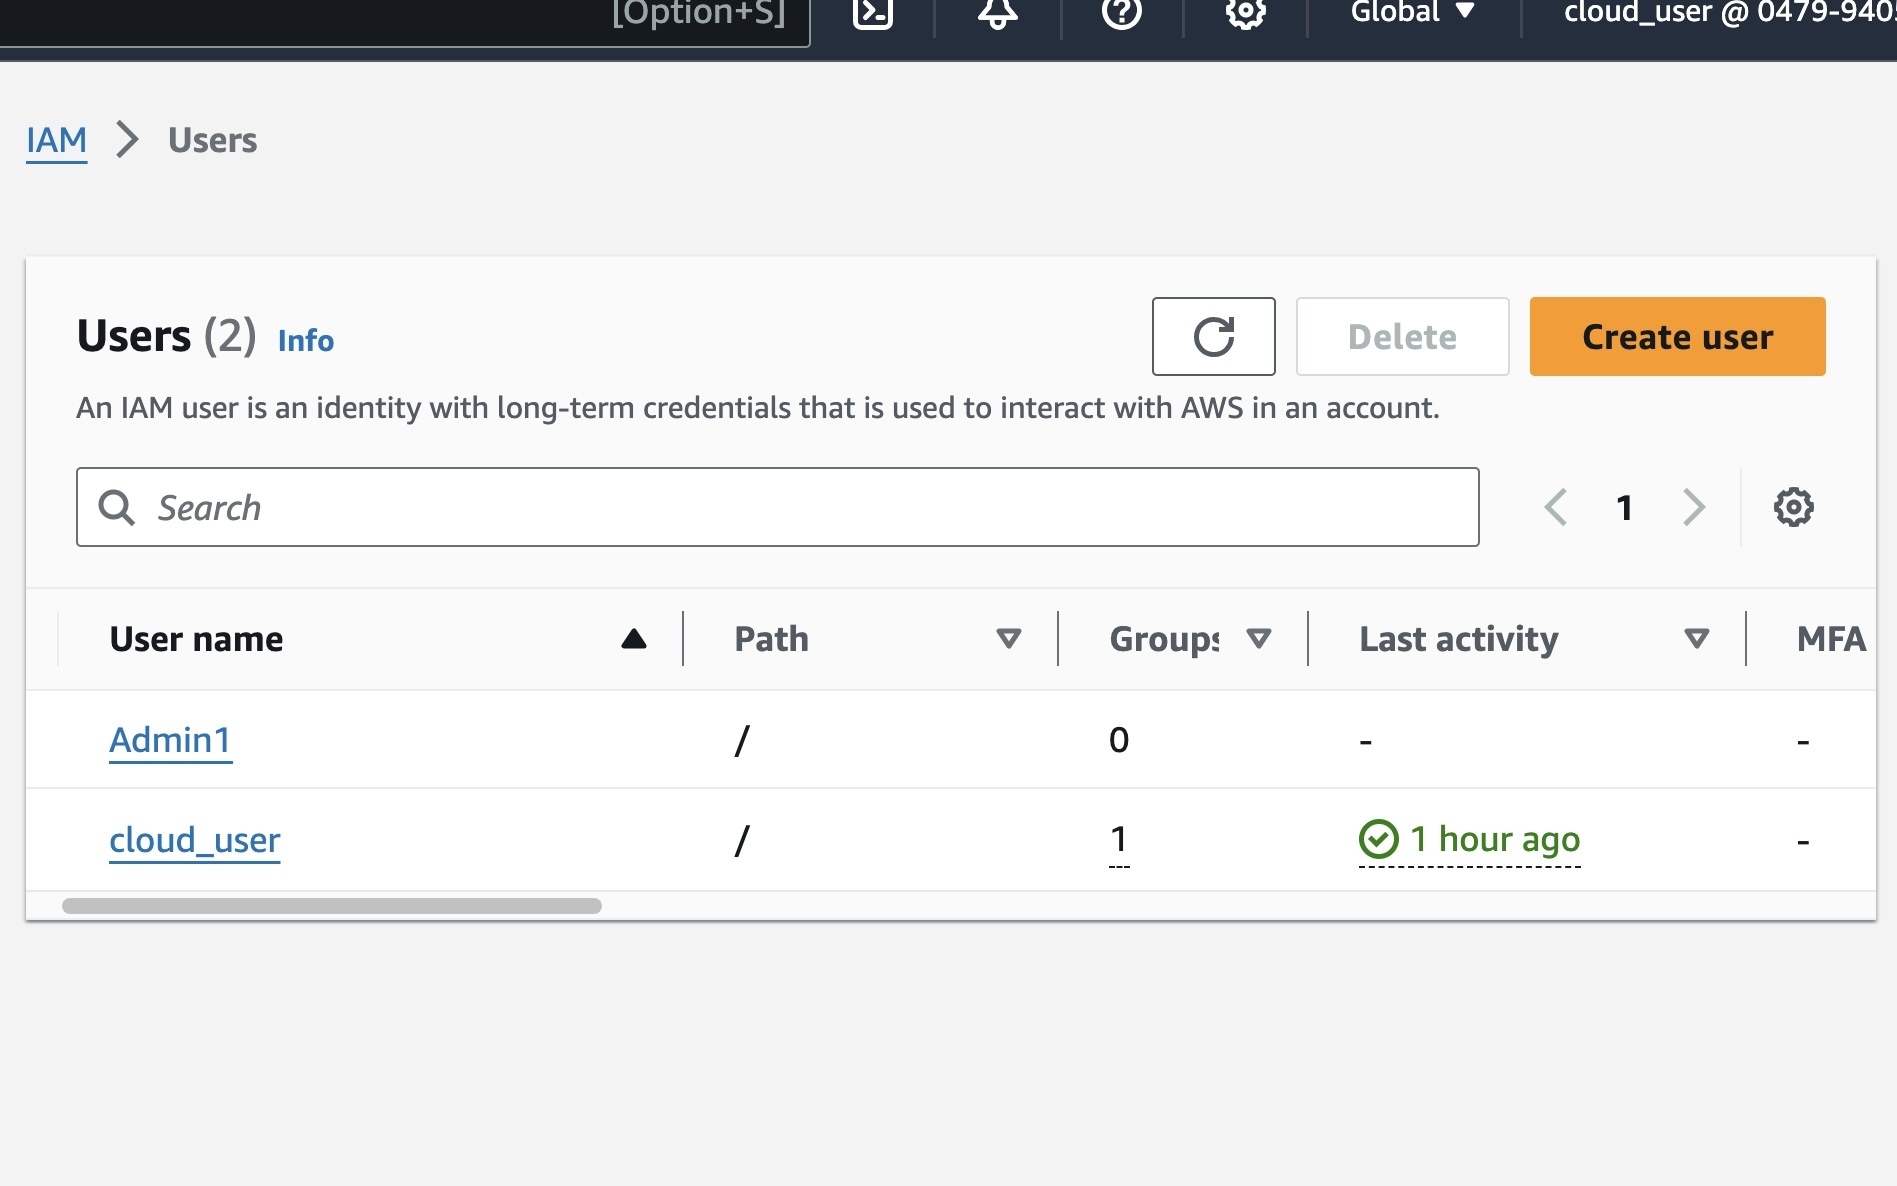Go to previous page of users
This screenshot has height=1186, width=1897.
pos(1556,507)
